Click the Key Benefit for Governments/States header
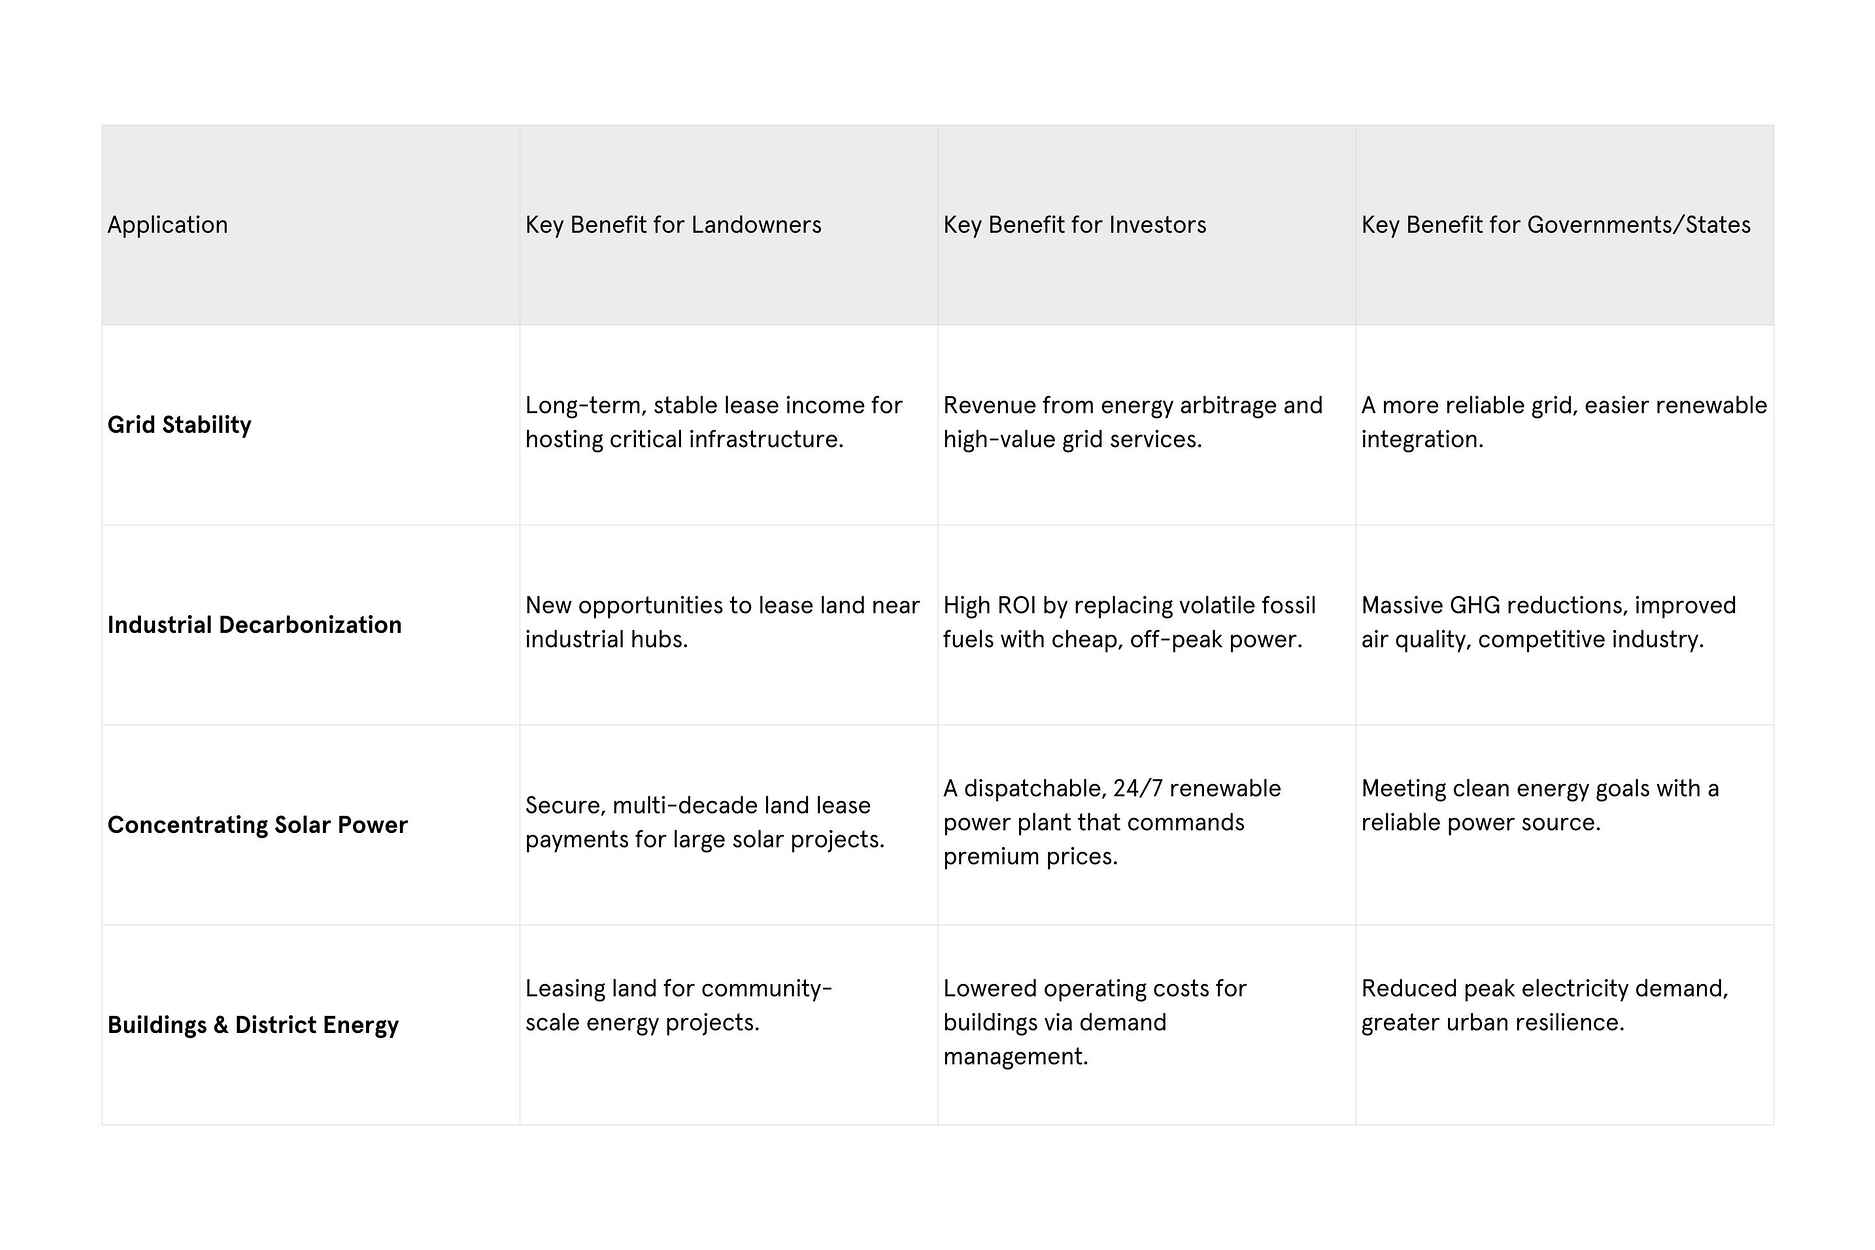 (x=1555, y=225)
